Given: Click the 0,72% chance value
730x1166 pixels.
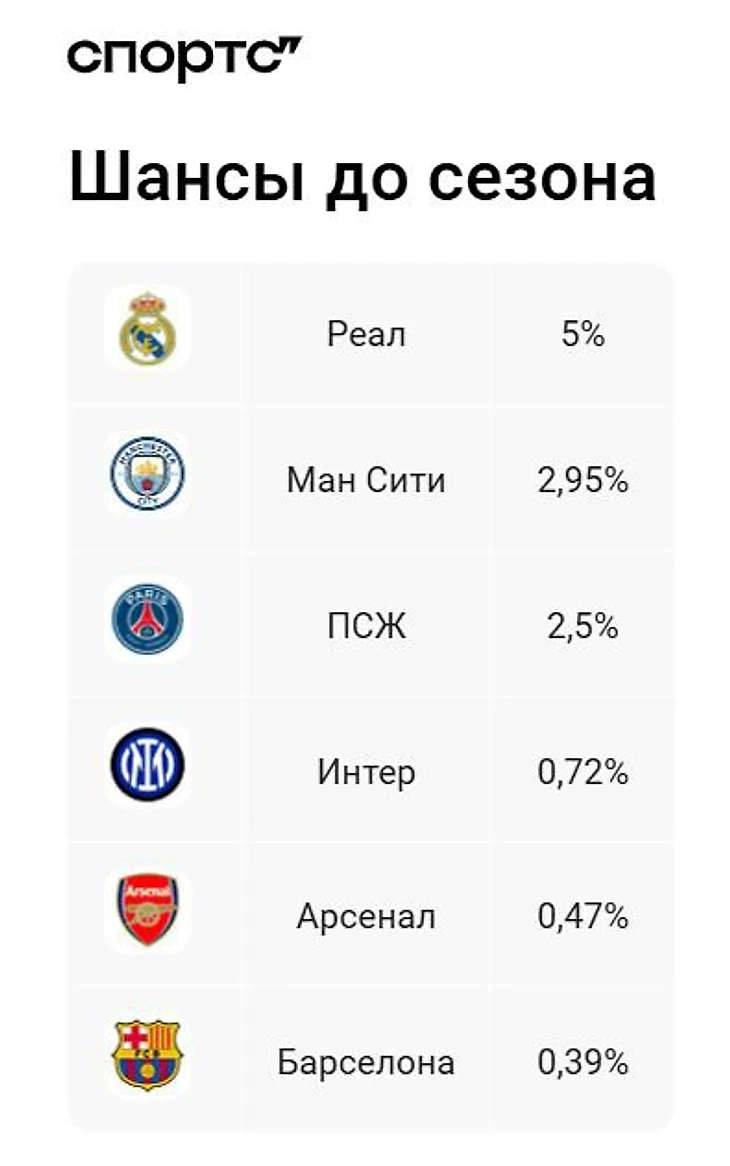Looking at the screenshot, I should pyautogui.click(x=583, y=772).
